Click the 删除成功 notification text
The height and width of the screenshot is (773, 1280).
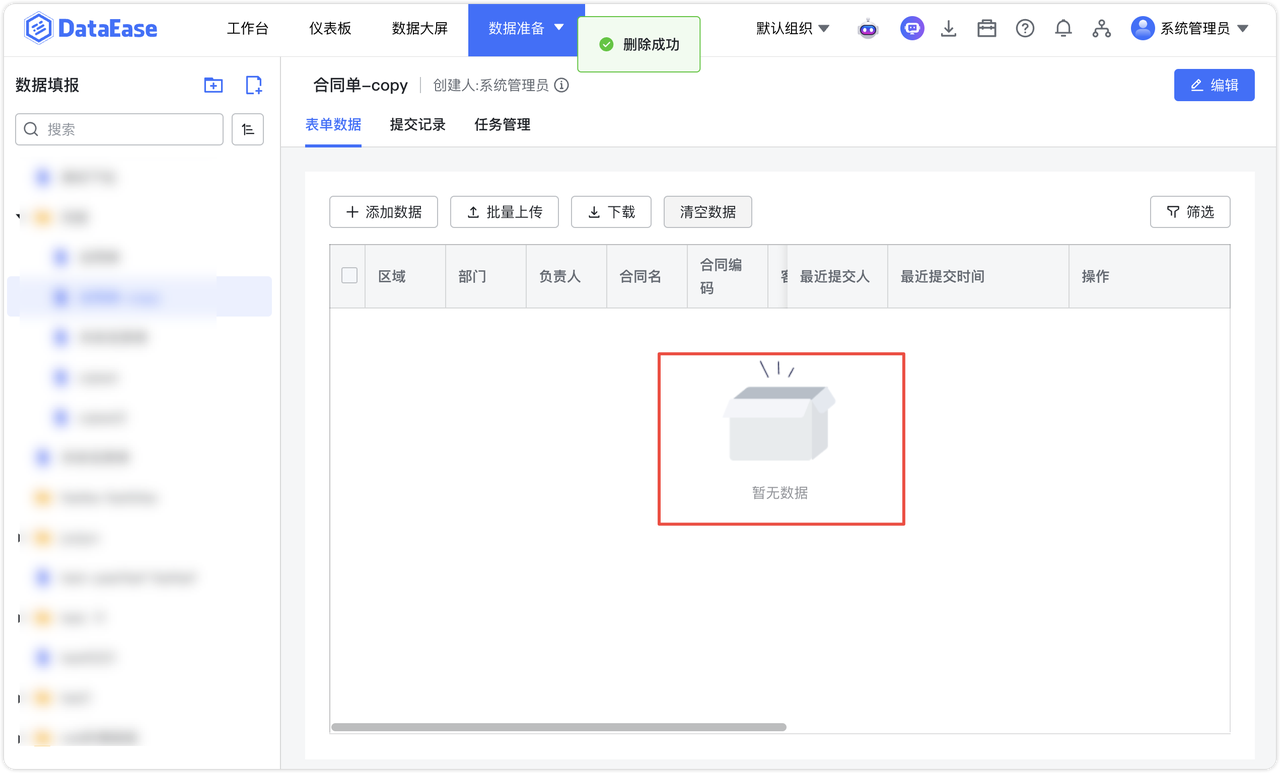(x=651, y=45)
